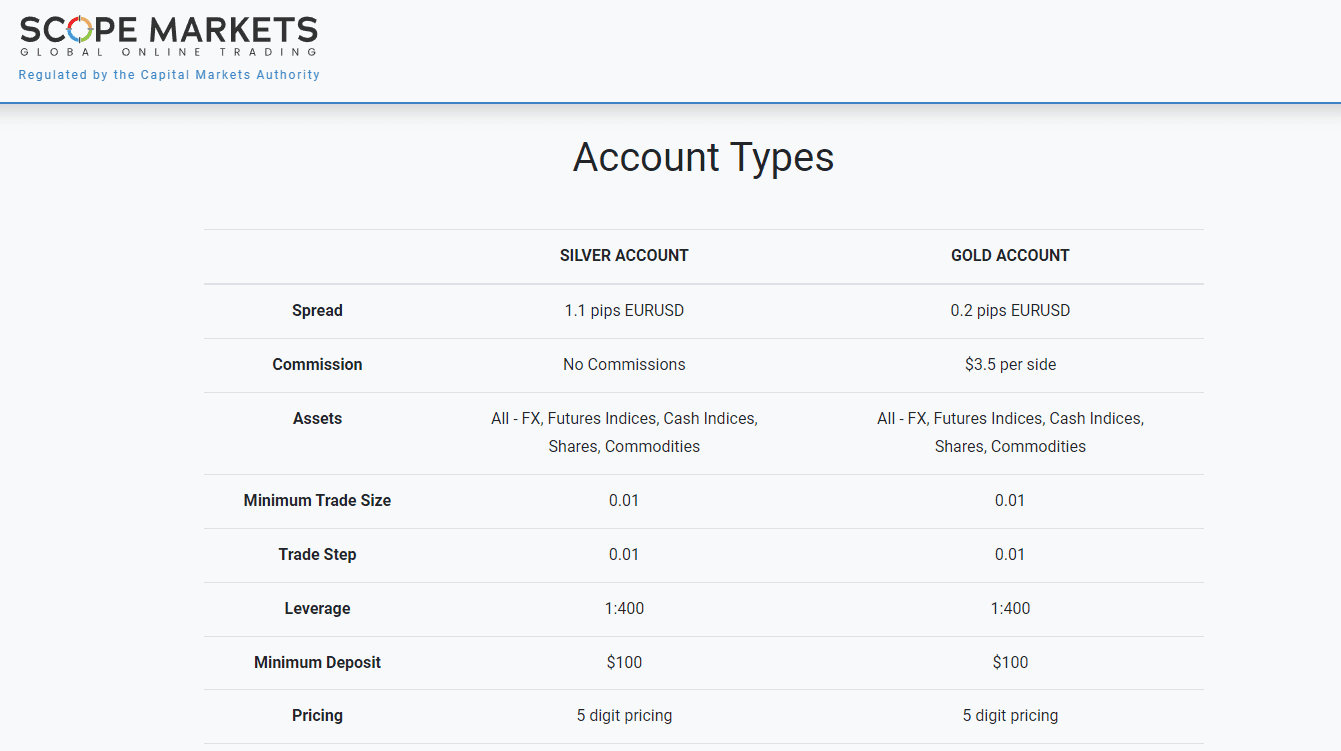
Task: Click the Leverage row label
Action: [317, 608]
